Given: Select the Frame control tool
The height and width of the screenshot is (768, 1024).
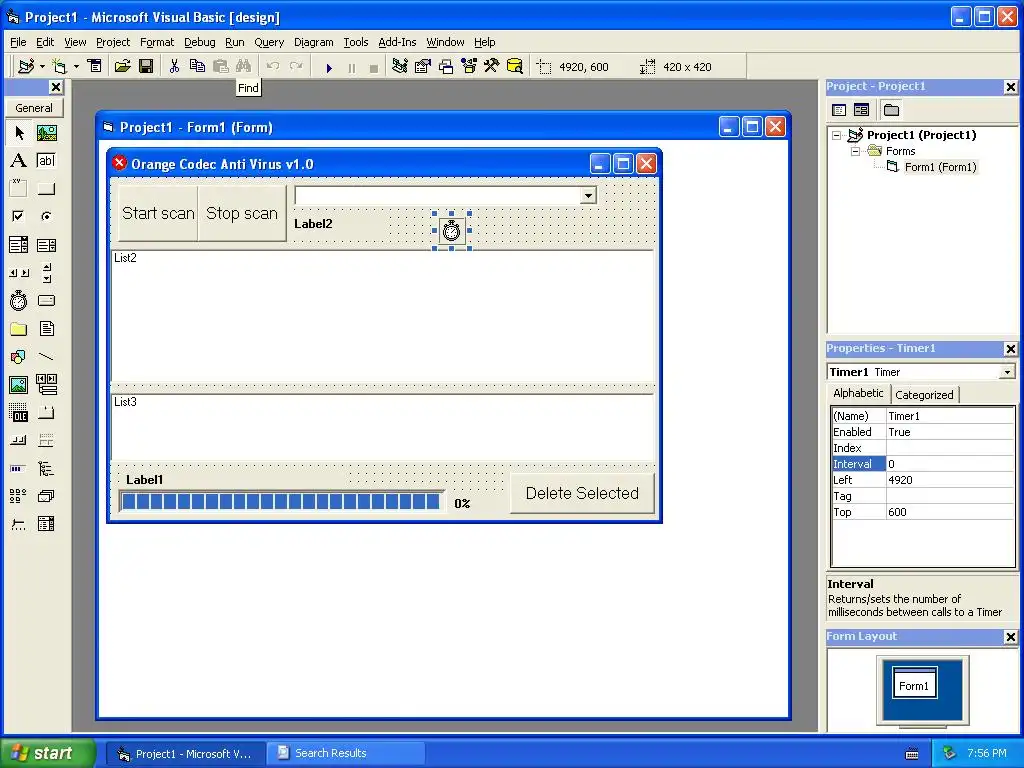Looking at the screenshot, I should (x=19, y=189).
